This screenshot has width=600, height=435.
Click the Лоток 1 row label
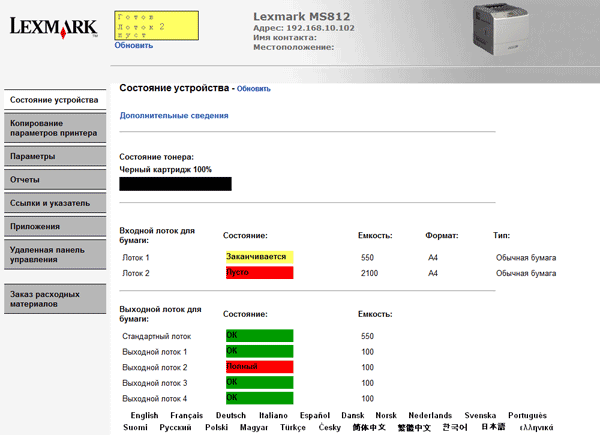coord(135,258)
